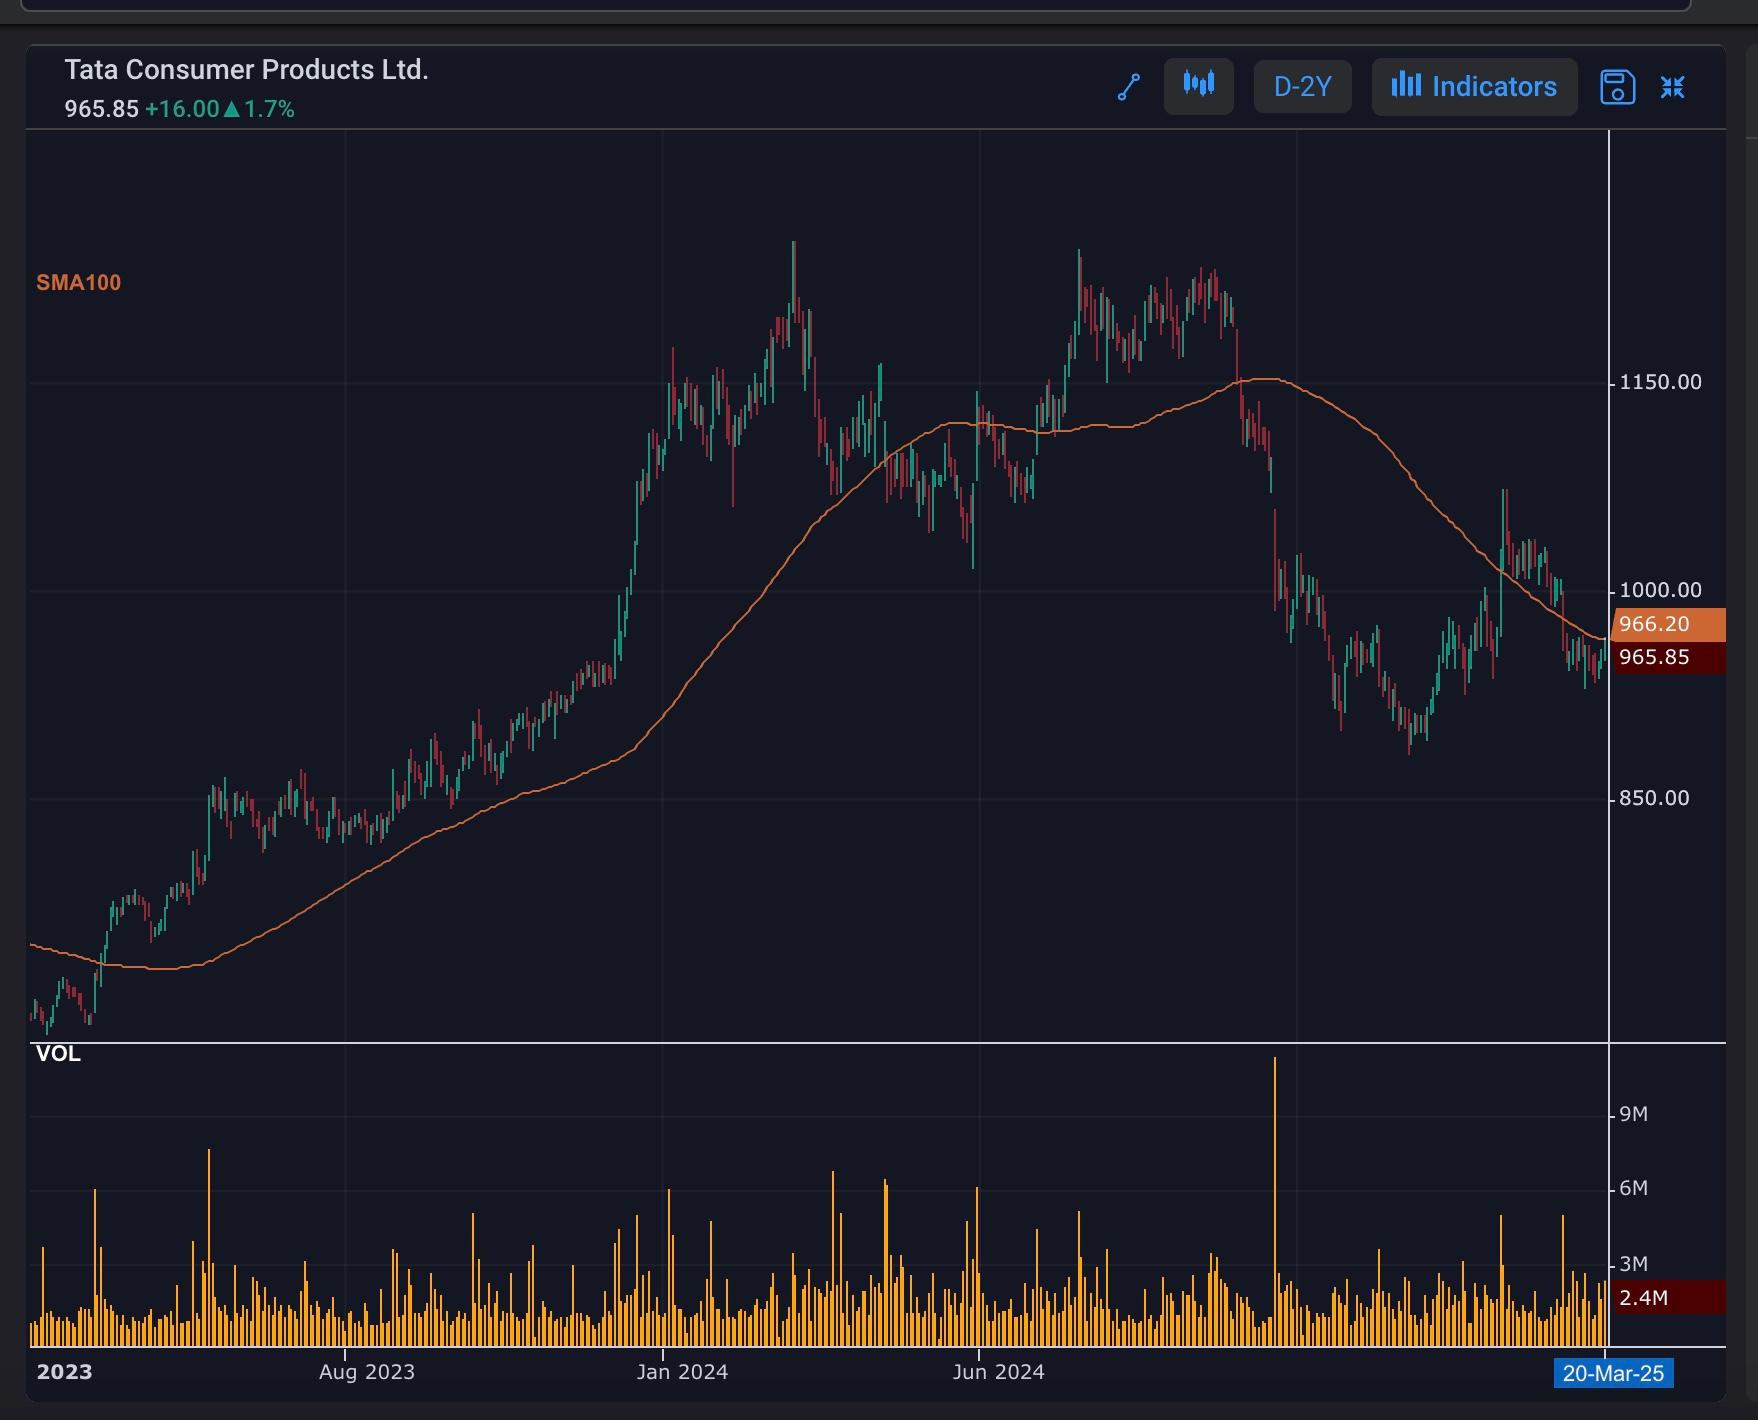Save the chart layout
The image size is (1758, 1420).
click(1618, 87)
